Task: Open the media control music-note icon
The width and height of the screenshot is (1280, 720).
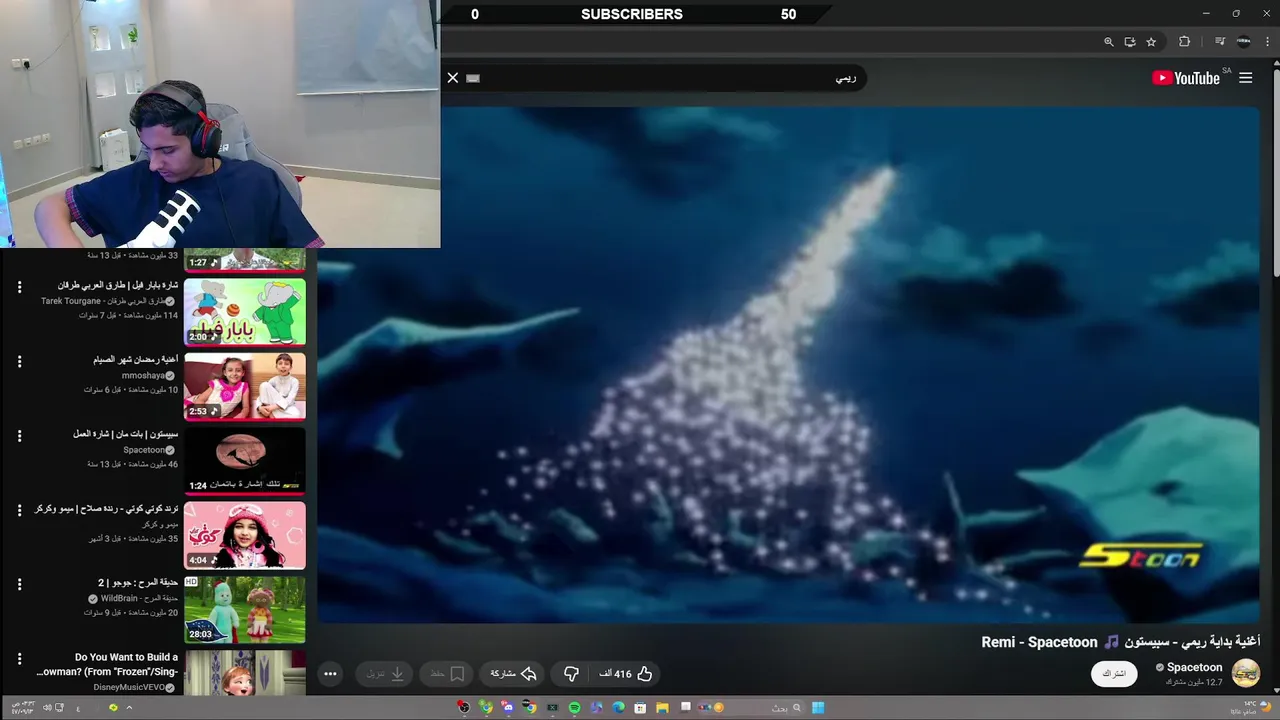Action: 1220,42
